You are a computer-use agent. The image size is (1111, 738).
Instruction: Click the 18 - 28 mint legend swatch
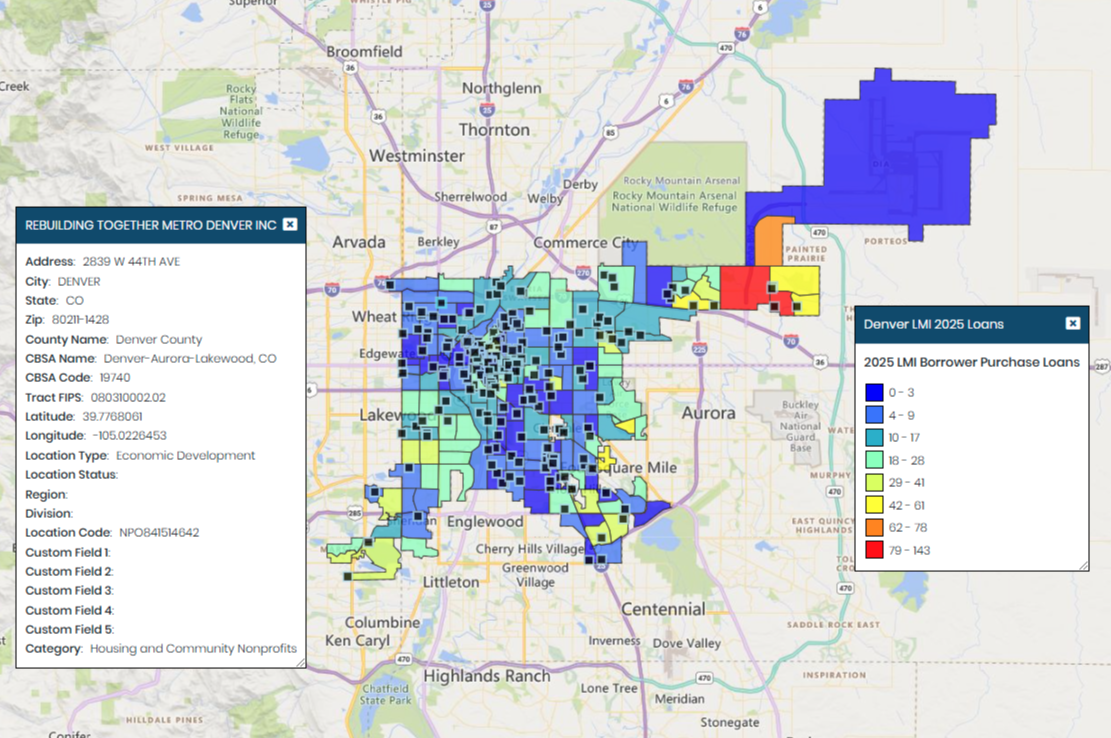point(874,460)
